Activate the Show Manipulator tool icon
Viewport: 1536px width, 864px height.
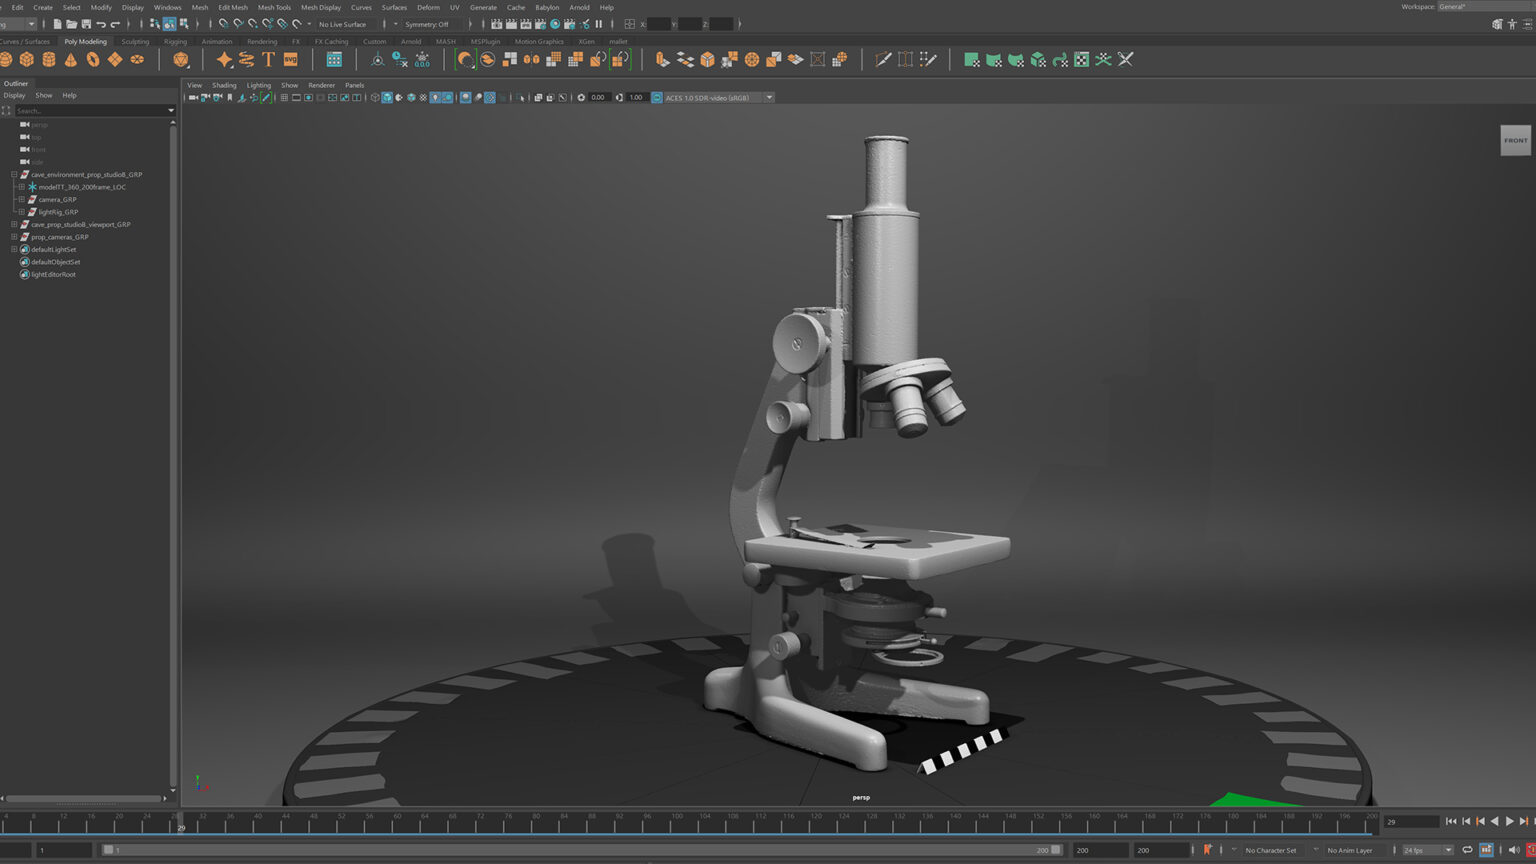pyautogui.click(x=378, y=60)
